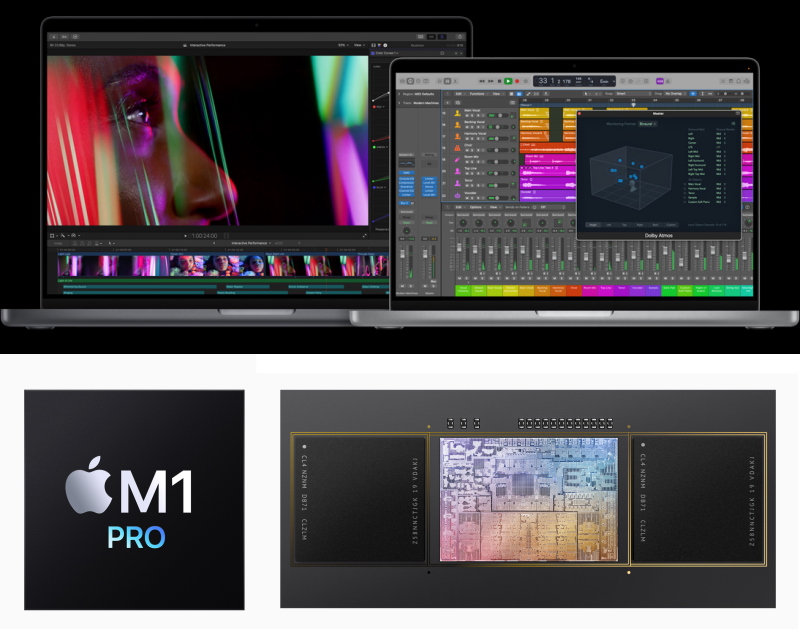Open the Interactive Performance timeline project dropdown
The width and height of the screenshot is (800, 629).
coord(251,243)
